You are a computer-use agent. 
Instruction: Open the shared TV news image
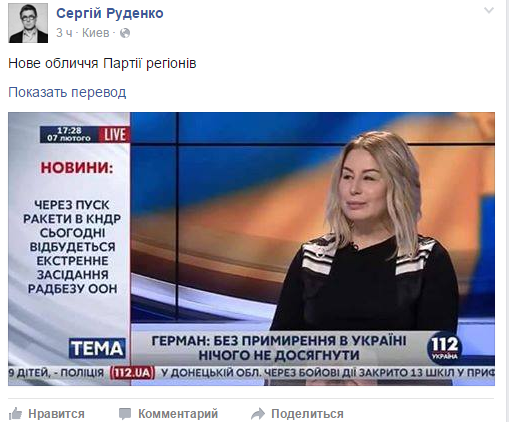pos(251,249)
